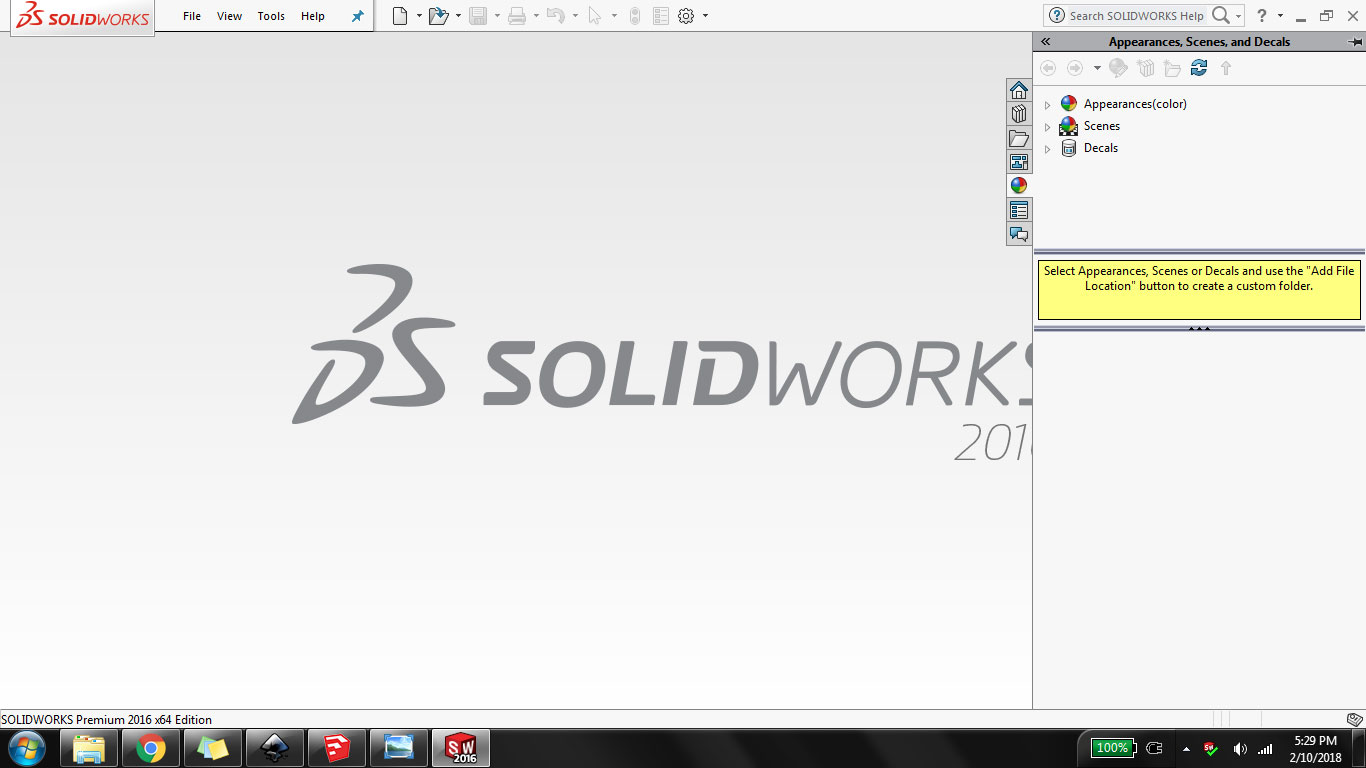Image resolution: width=1366 pixels, height=768 pixels.
Task: Select Appearances(color) in the tree
Action: pos(1135,104)
